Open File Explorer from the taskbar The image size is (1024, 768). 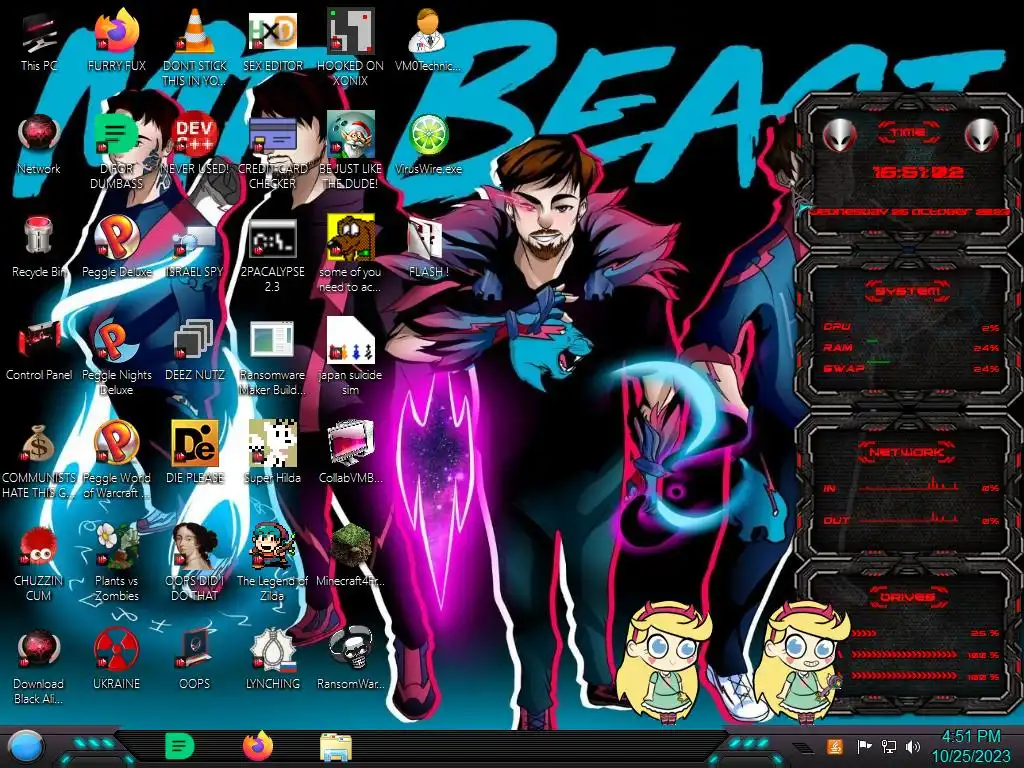pos(336,747)
